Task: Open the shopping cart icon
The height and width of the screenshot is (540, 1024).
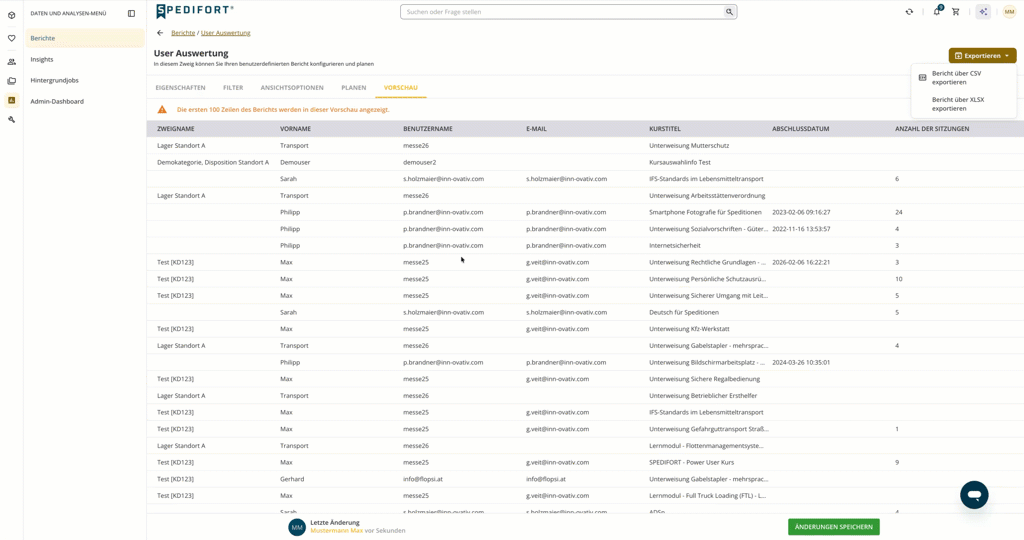Action: [955, 12]
